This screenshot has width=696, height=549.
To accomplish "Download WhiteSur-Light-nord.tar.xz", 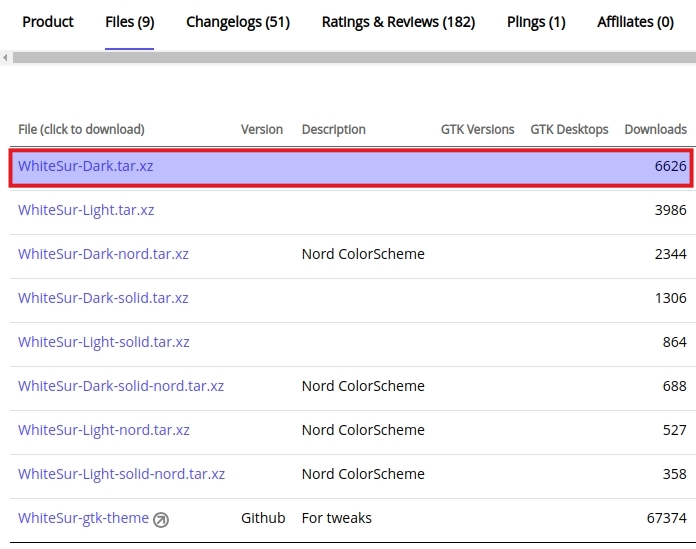I will (103, 430).
